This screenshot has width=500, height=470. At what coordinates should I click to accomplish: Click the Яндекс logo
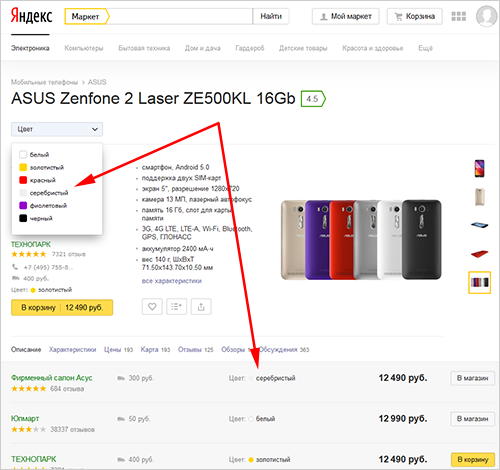click(31, 16)
